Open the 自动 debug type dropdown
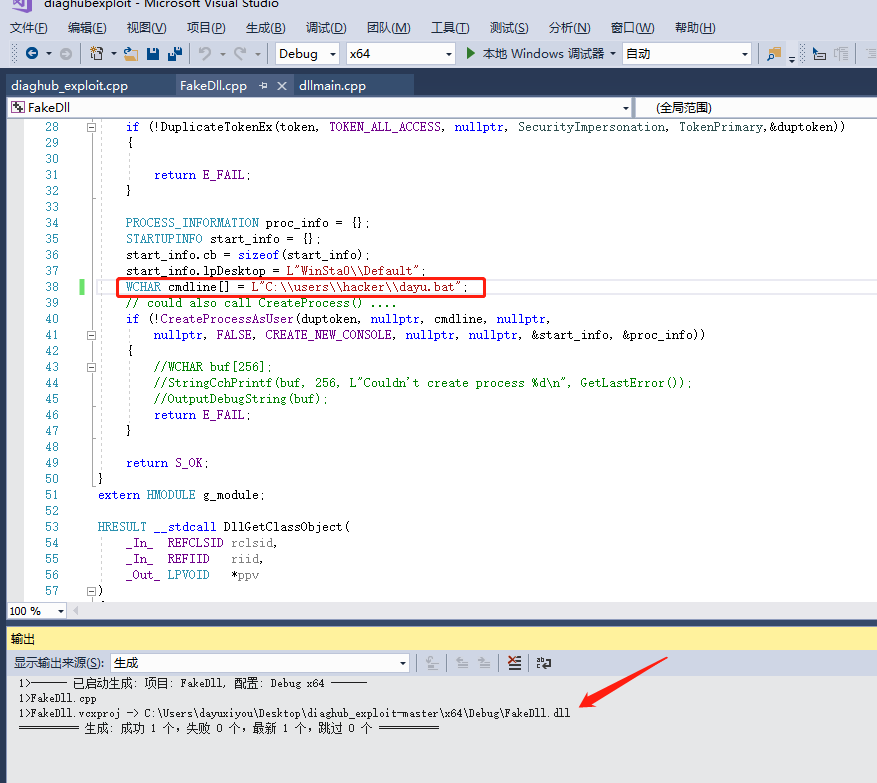This screenshot has width=877, height=783. [x=686, y=54]
